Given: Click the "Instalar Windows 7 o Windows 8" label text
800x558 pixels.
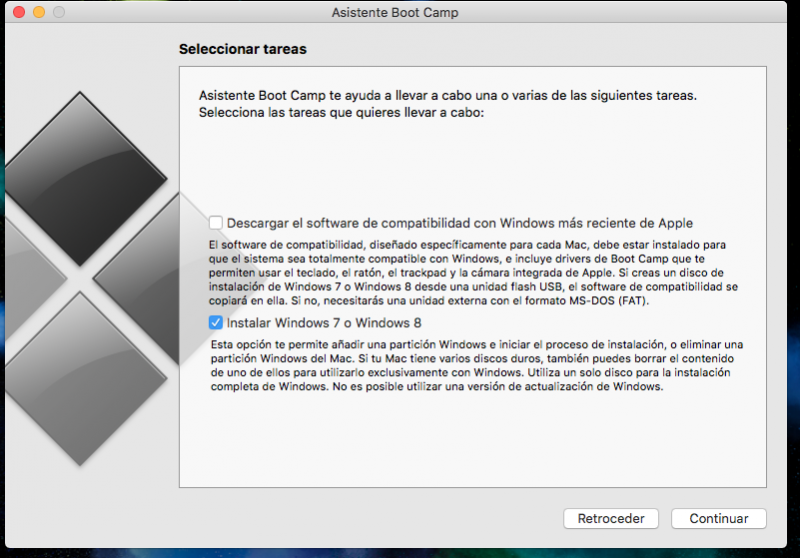Looking at the screenshot, I should pyautogui.click(x=323, y=323).
